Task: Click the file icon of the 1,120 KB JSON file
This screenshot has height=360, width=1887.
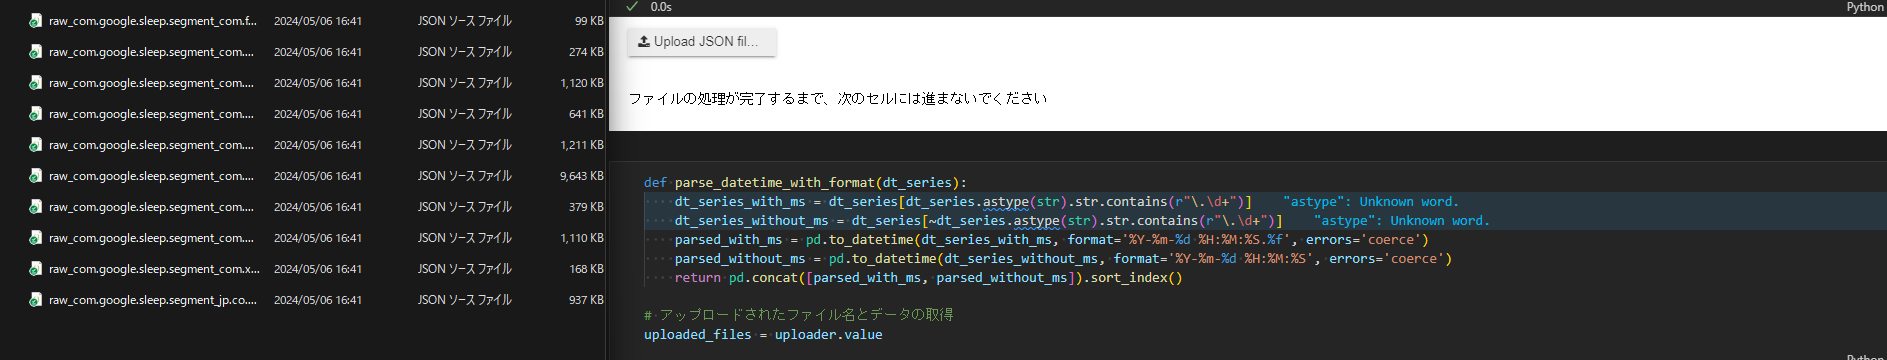Action: [x=35, y=83]
